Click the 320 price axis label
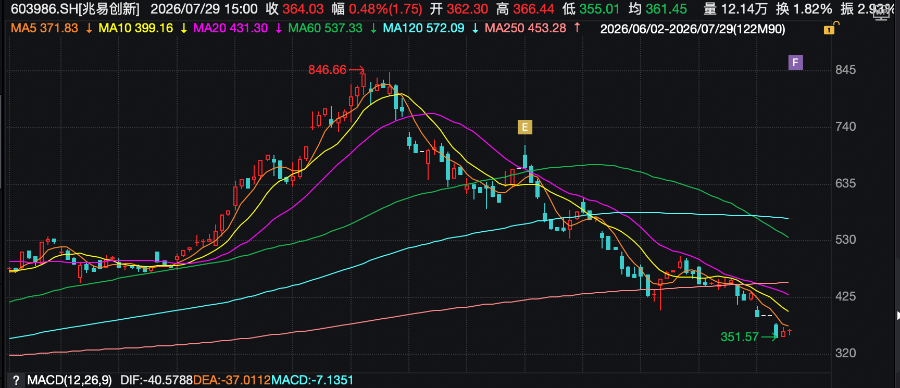Screen dimensions: 900x388 click(x=847, y=353)
